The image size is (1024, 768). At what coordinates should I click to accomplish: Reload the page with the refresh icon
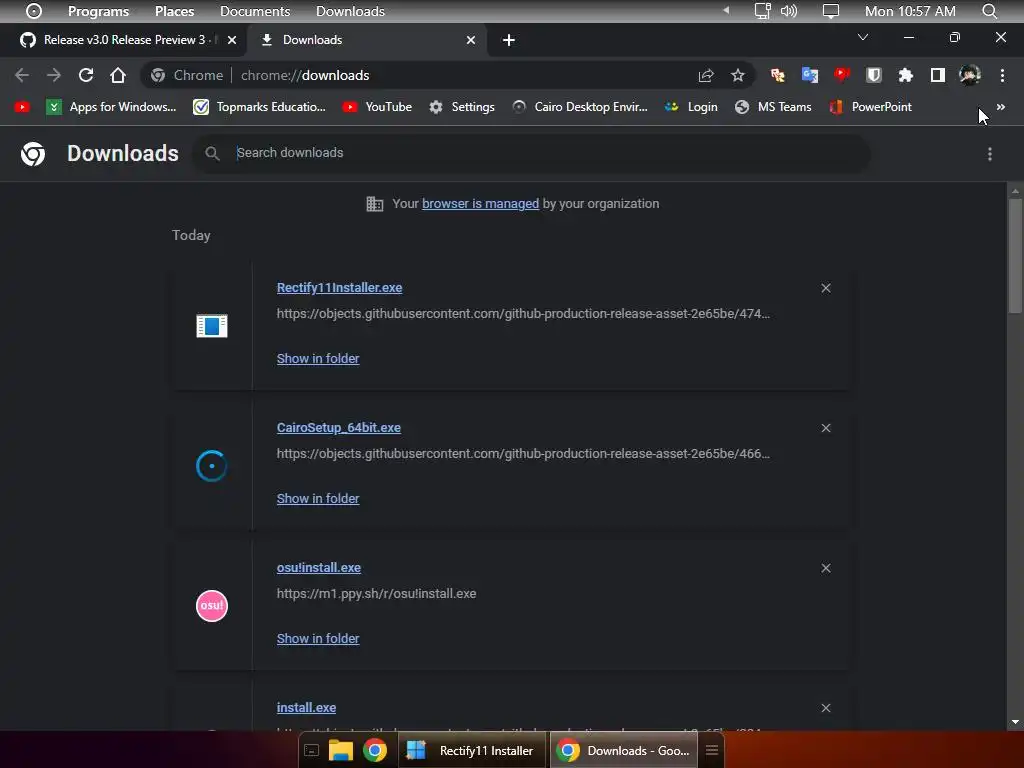(x=86, y=75)
